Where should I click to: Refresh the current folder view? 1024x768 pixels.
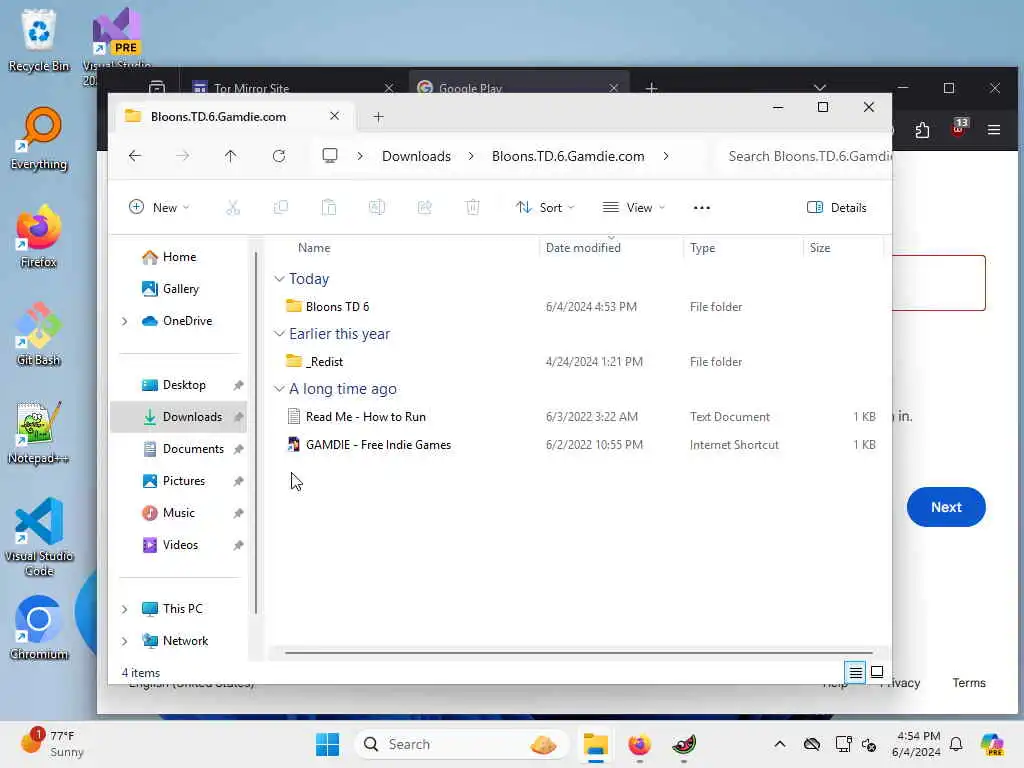click(x=279, y=156)
